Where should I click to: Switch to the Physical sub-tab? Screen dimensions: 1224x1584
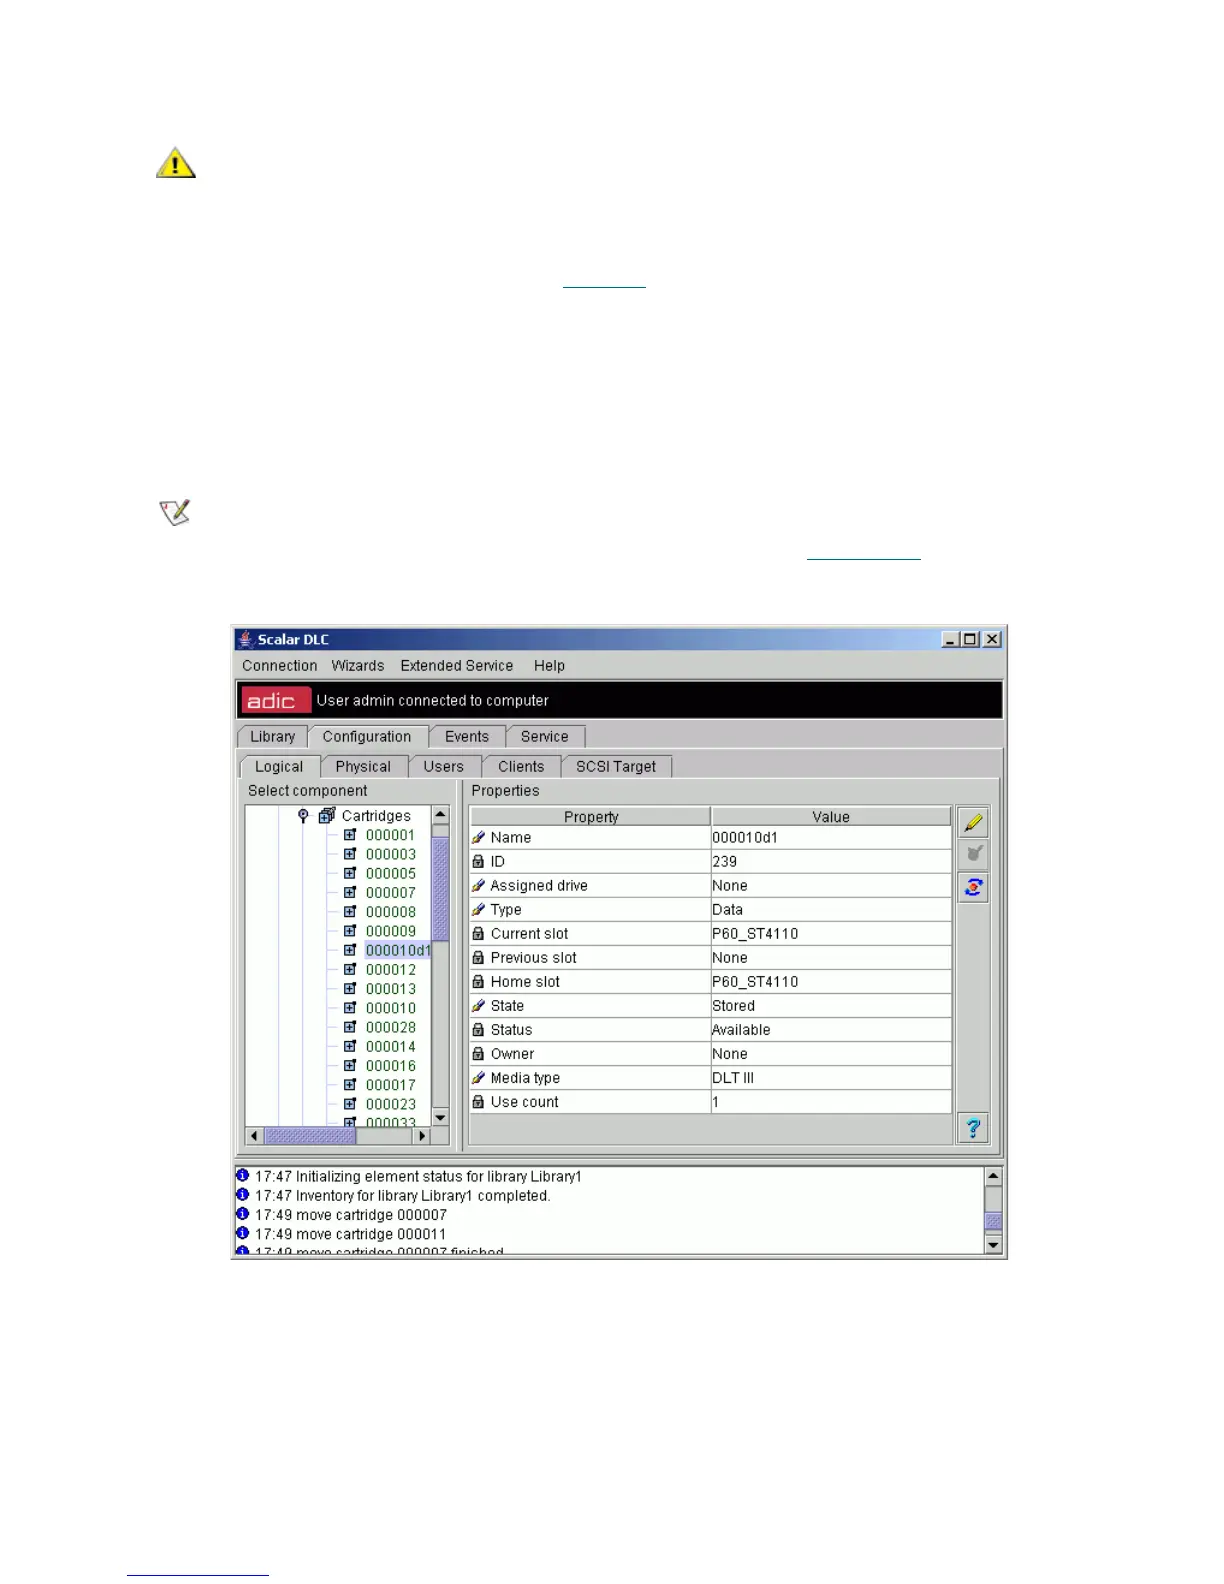pyautogui.click(x=363, y=767)
